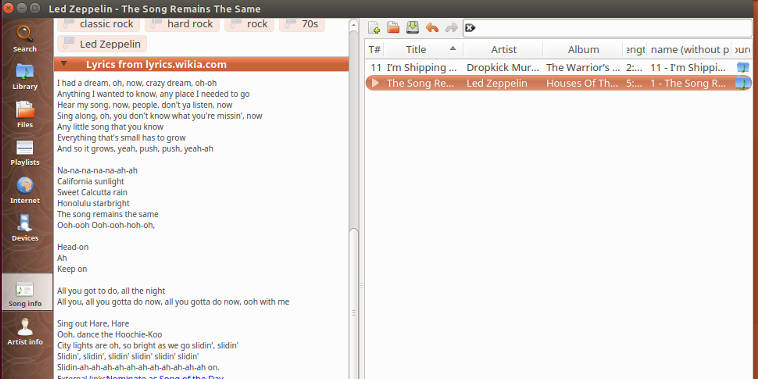Select the 'Dropkick Mur...' artist cell
758x379 pixels.
click(x=502, y=68)
